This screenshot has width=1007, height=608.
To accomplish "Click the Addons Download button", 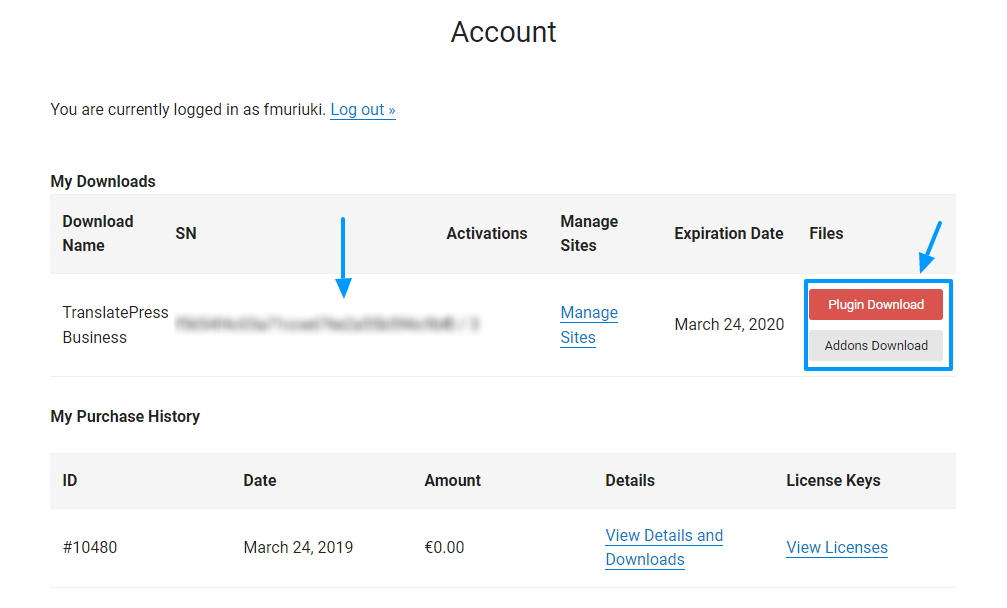I will pyautogui.click(x=875, y=345).
